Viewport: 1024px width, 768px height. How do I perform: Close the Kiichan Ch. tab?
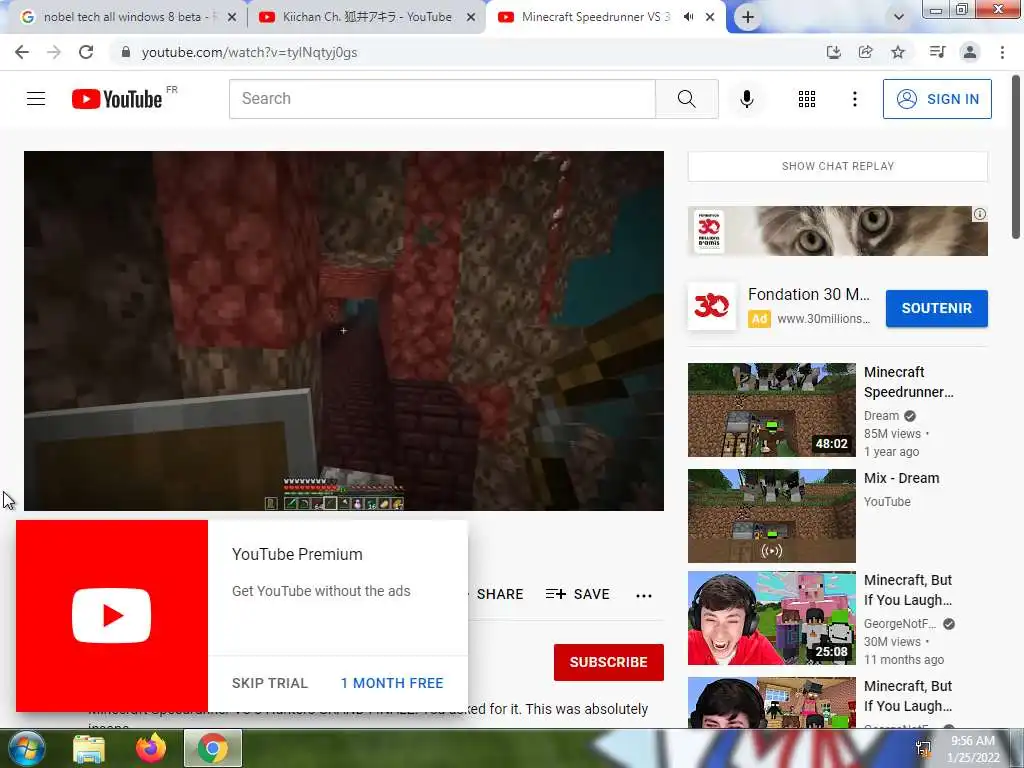tap(471, 18)
